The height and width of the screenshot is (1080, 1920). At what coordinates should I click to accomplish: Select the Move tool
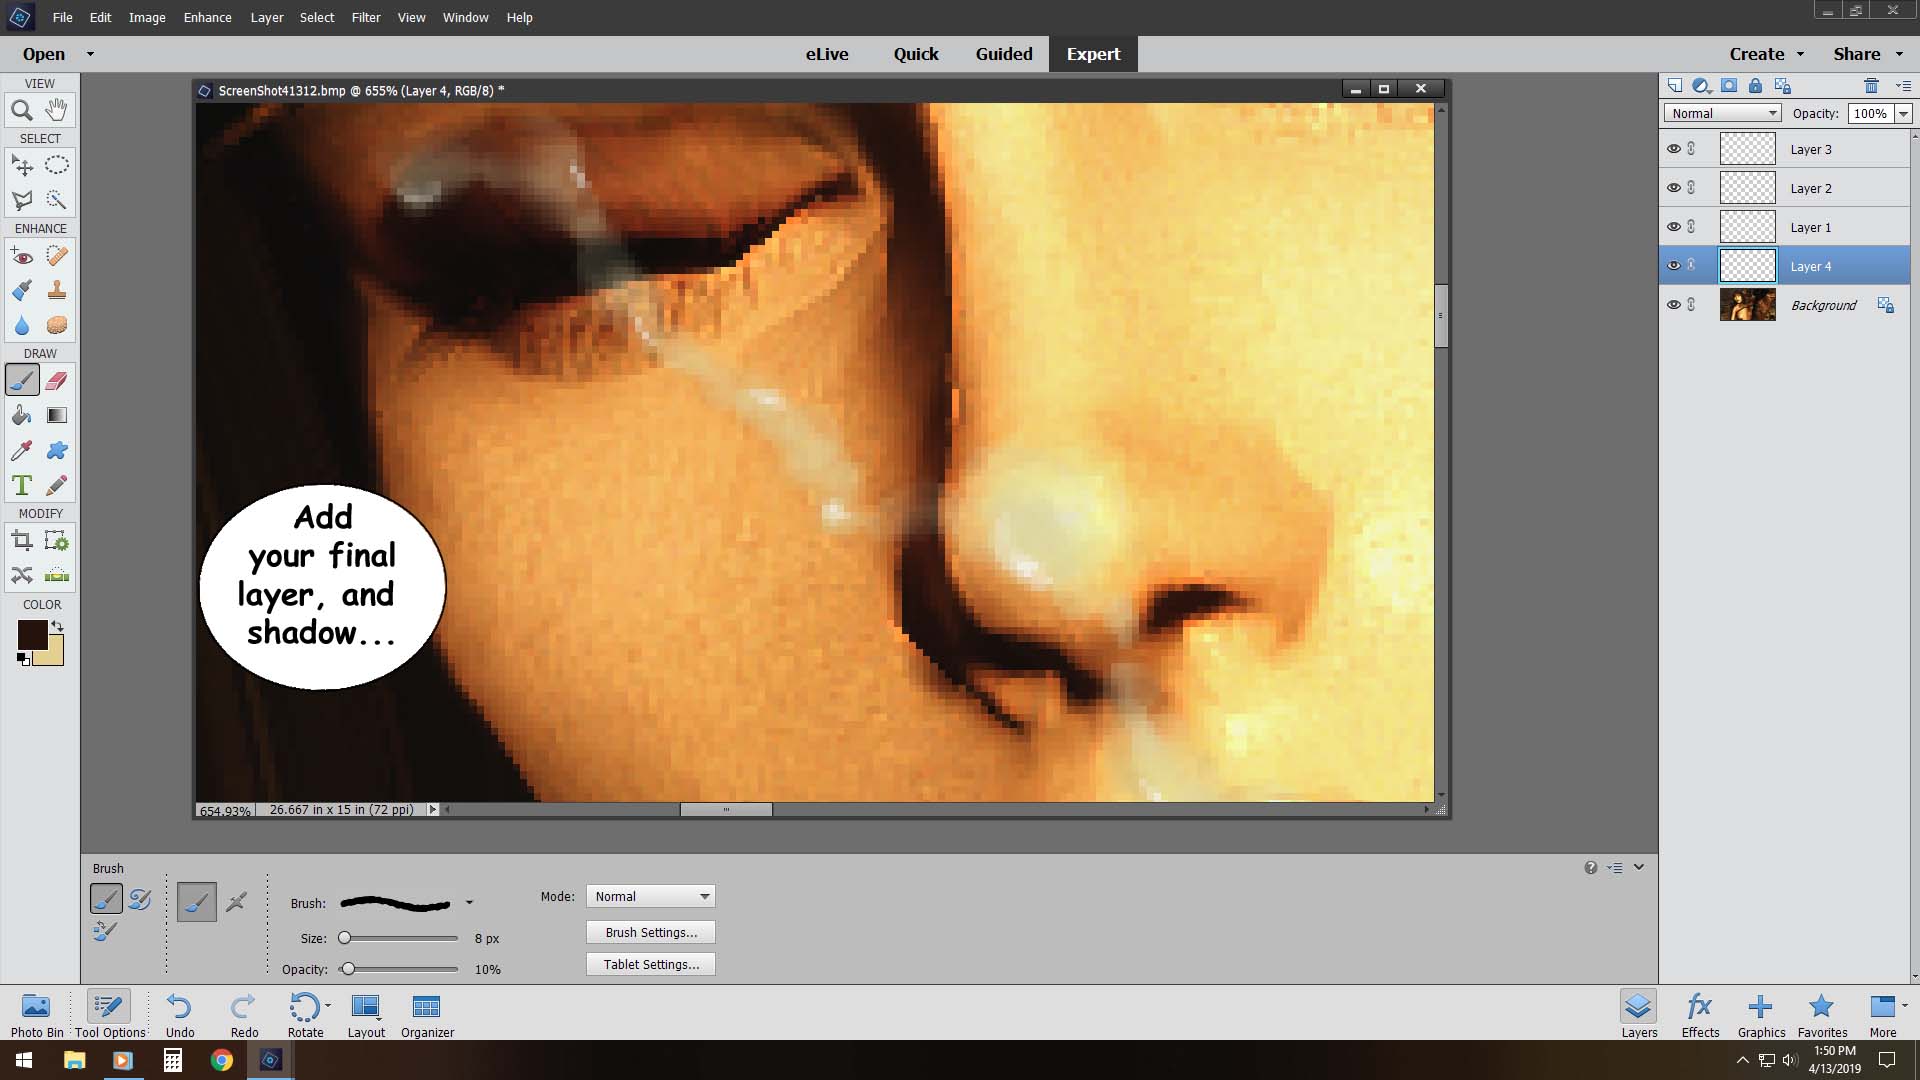click(22, 165)
